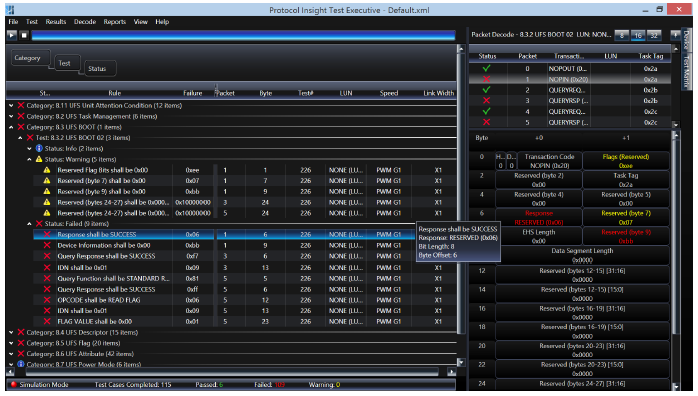The height and width of the screenshot is (396, 698).
Task: Click the blue test progress bar
Action: pos(243,36)
